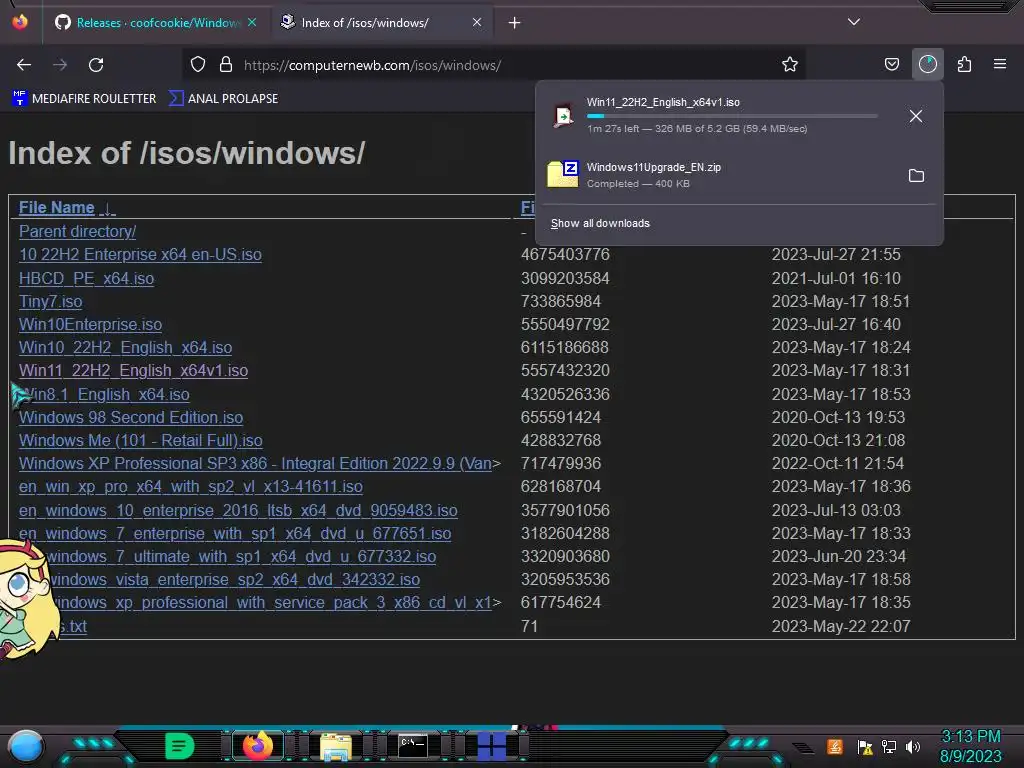Screen dimensions: 1024x768
Task: Download Tiny7.iso
Action: point(50,302)
